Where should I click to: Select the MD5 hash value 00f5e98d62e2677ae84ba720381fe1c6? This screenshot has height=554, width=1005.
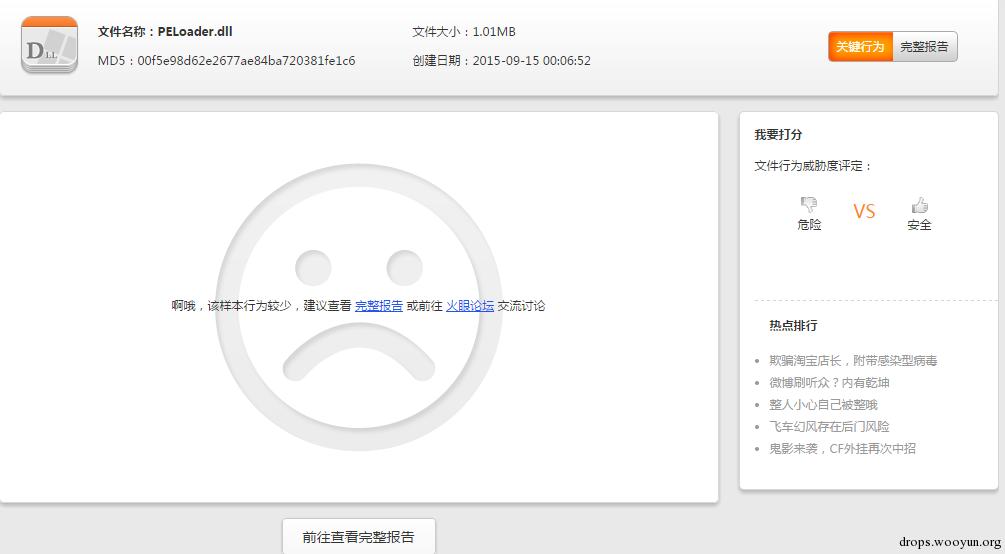coord(246,61)
